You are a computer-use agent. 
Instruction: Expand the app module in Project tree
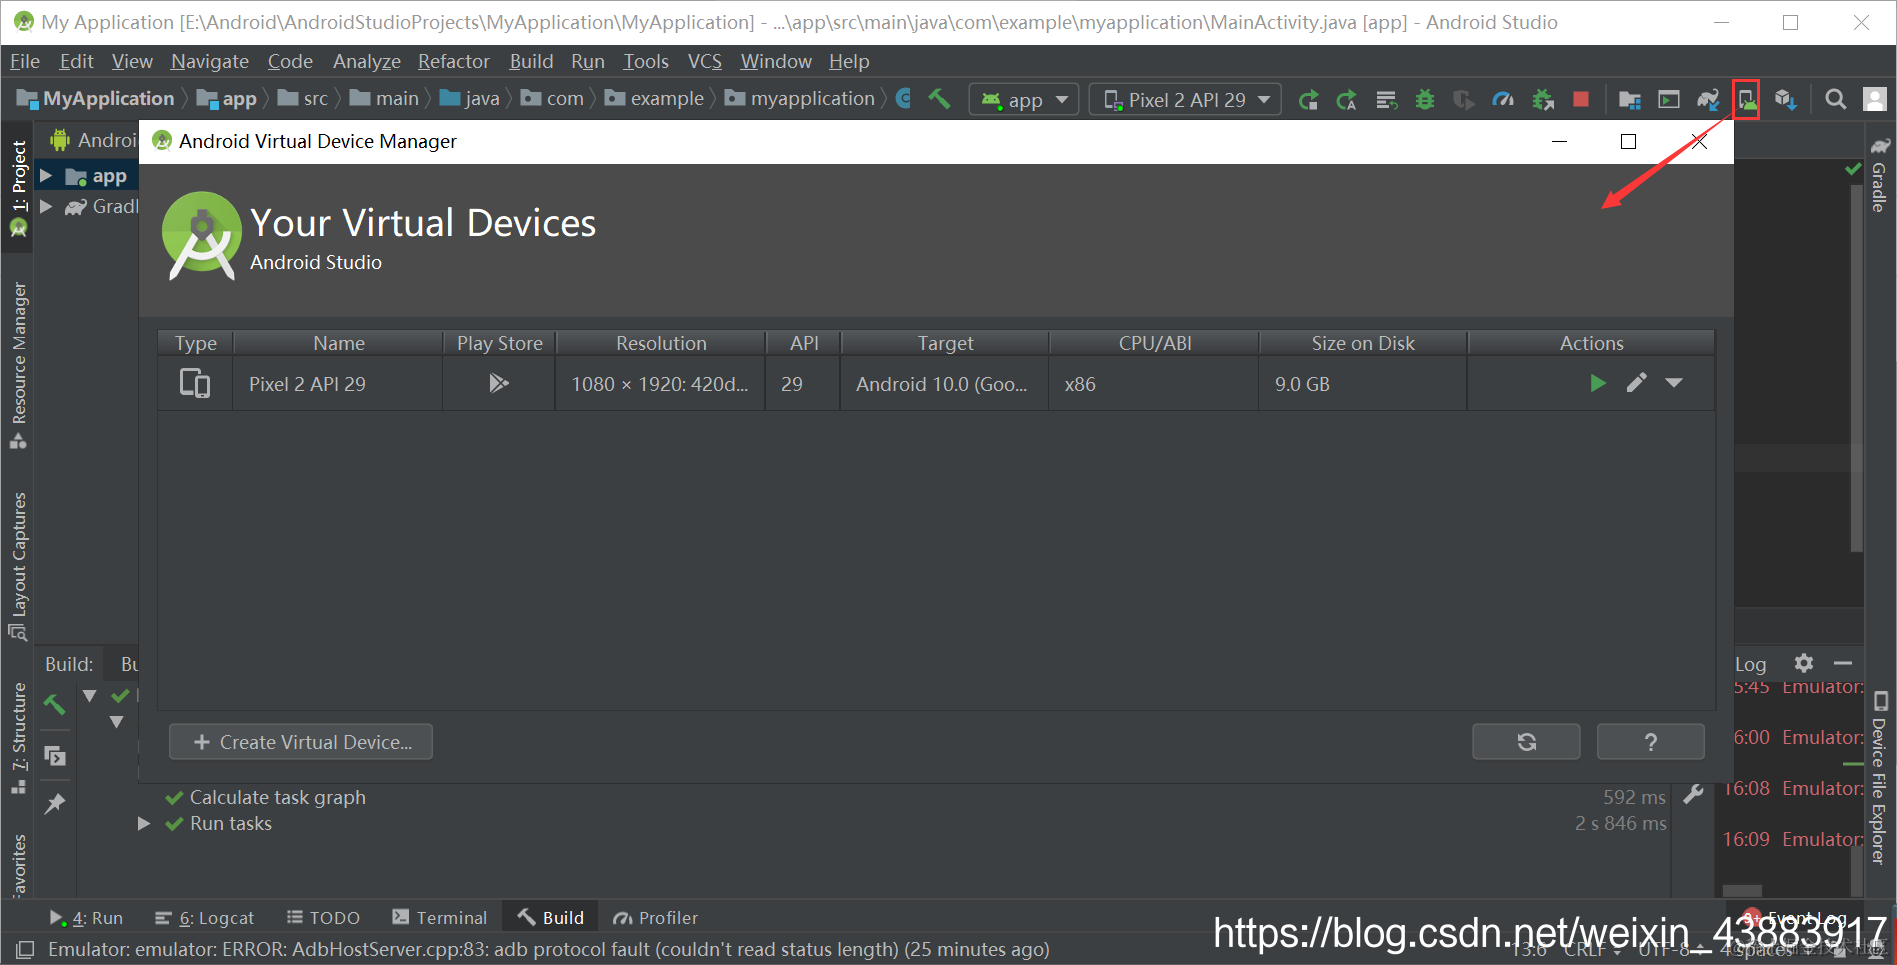(45, 176)
